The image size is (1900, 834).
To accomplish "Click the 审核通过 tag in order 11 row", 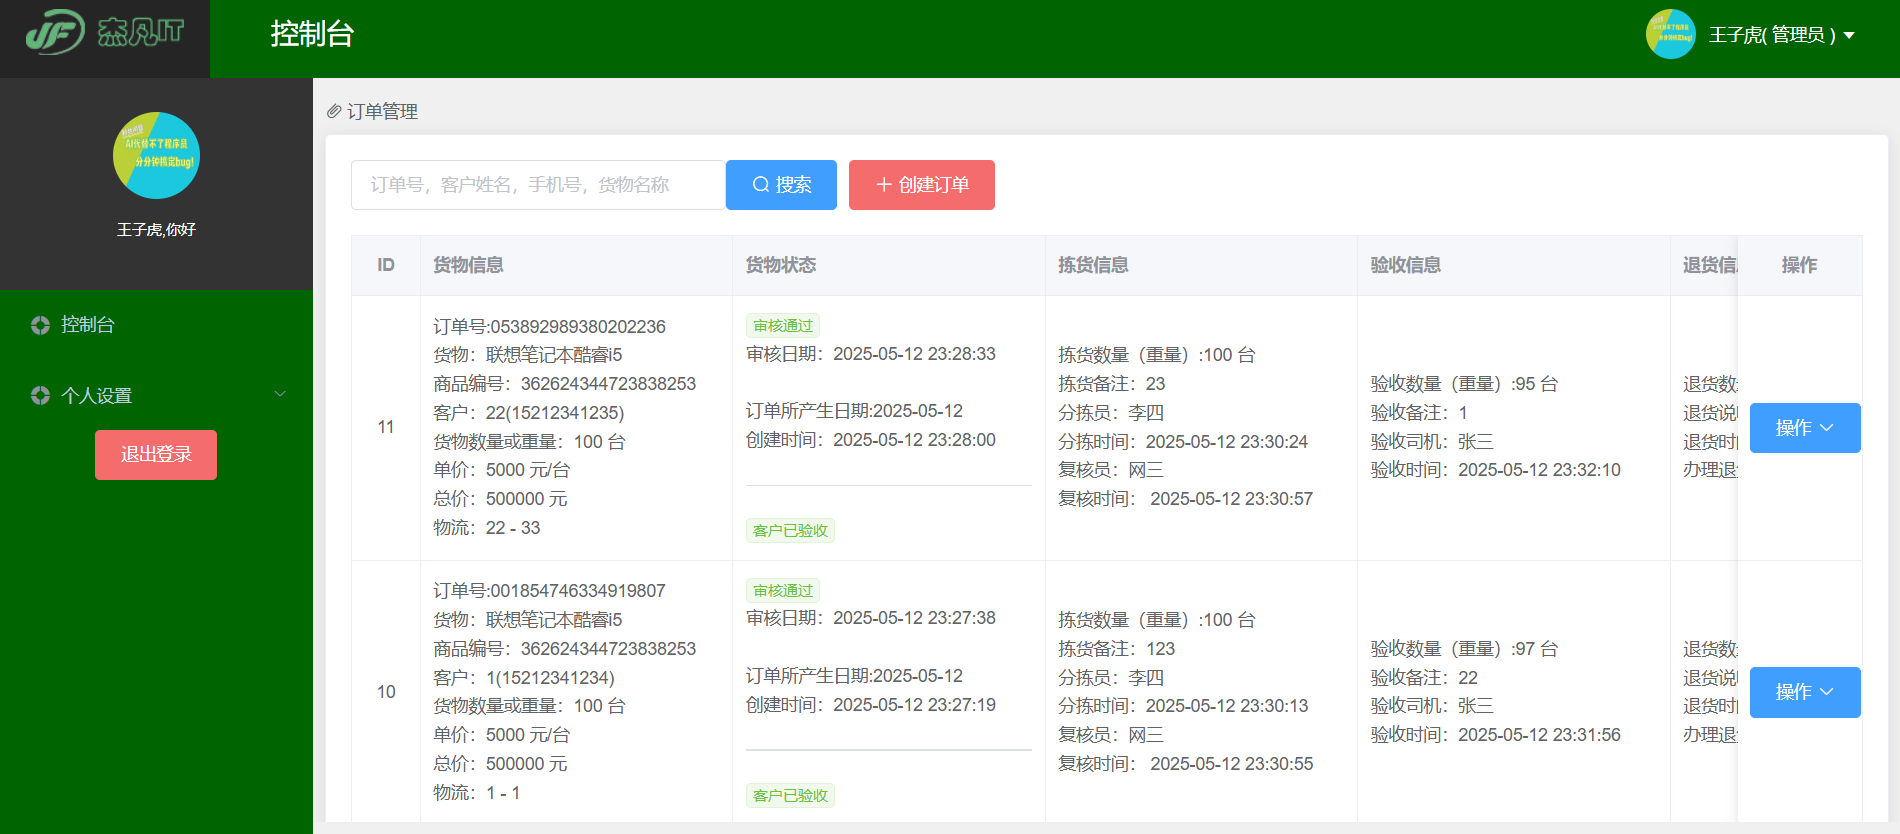I will coord(783,326).
